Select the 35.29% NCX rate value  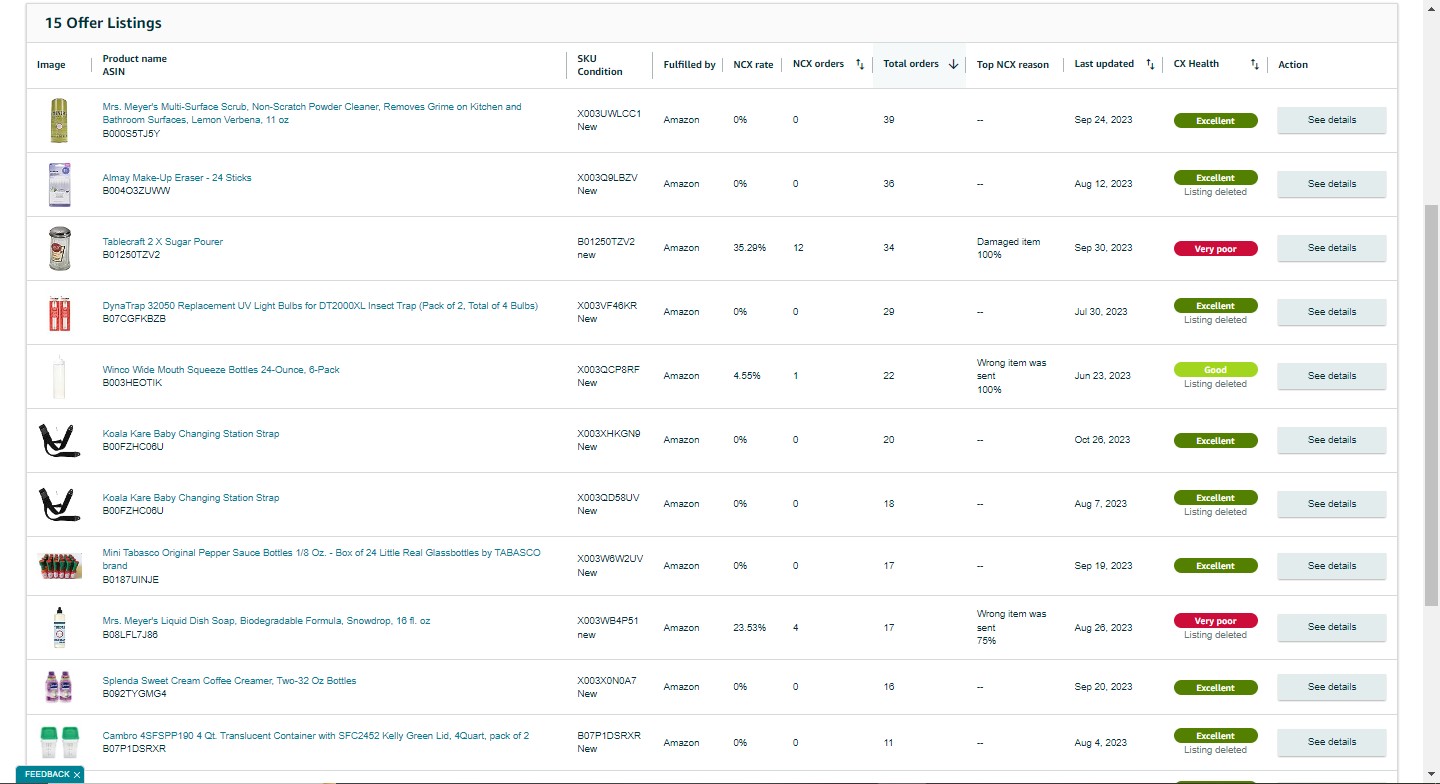(750, 248)
